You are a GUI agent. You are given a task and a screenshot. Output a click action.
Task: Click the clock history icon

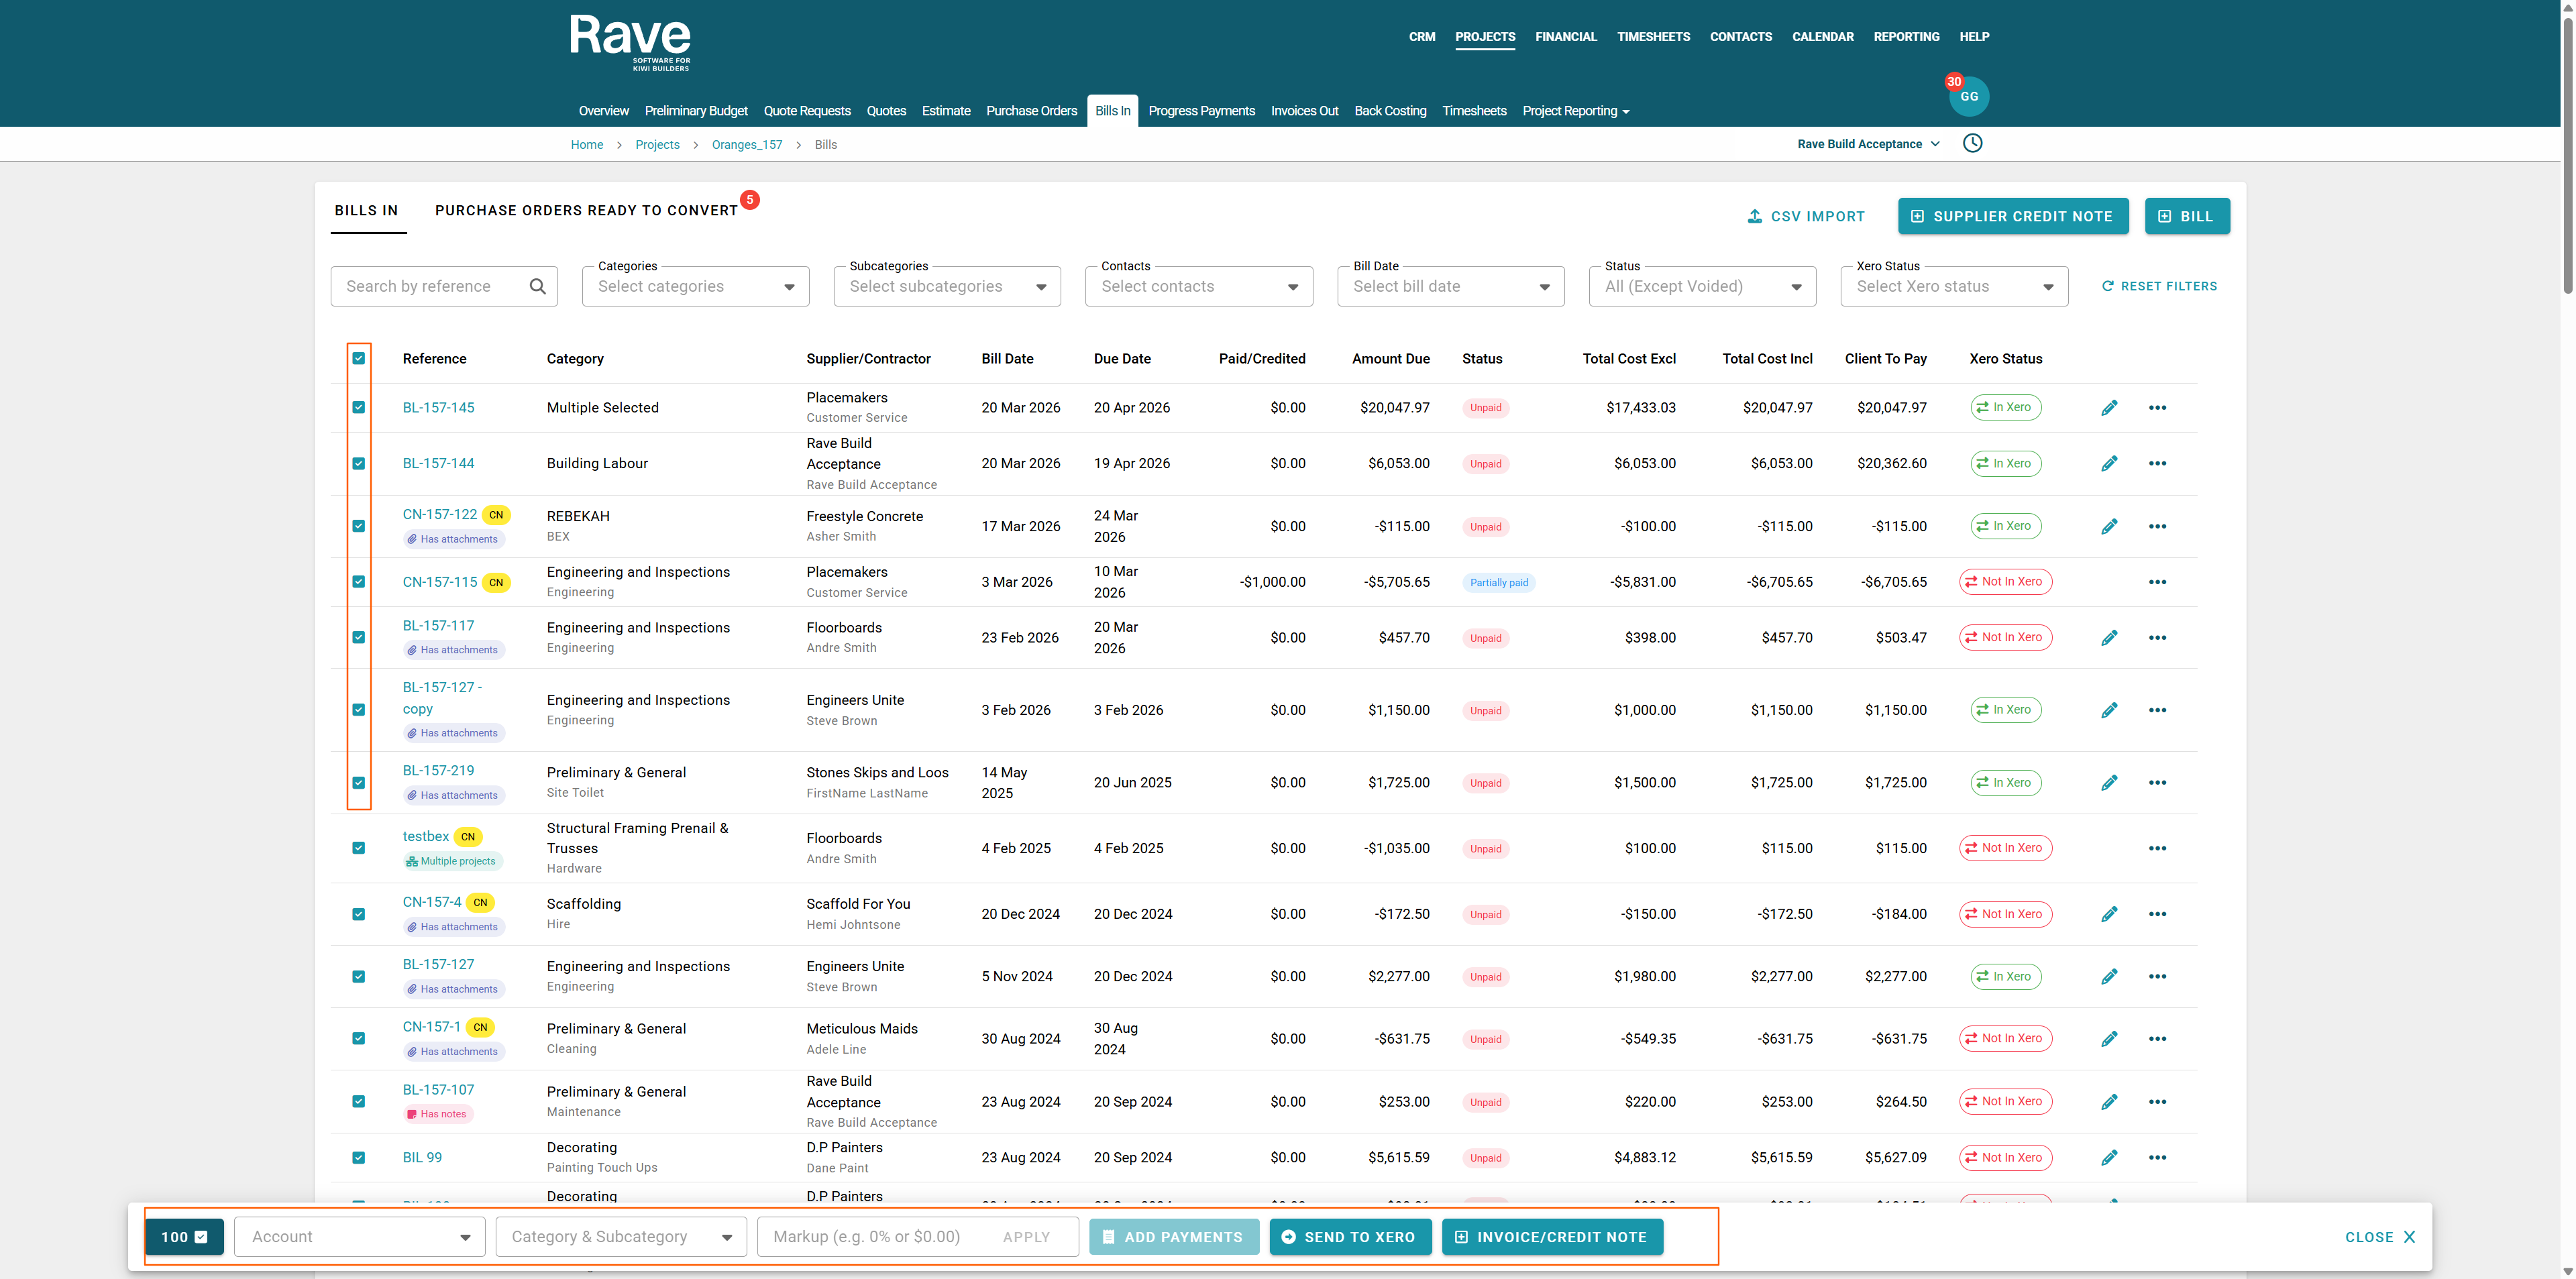(1972, 143)
